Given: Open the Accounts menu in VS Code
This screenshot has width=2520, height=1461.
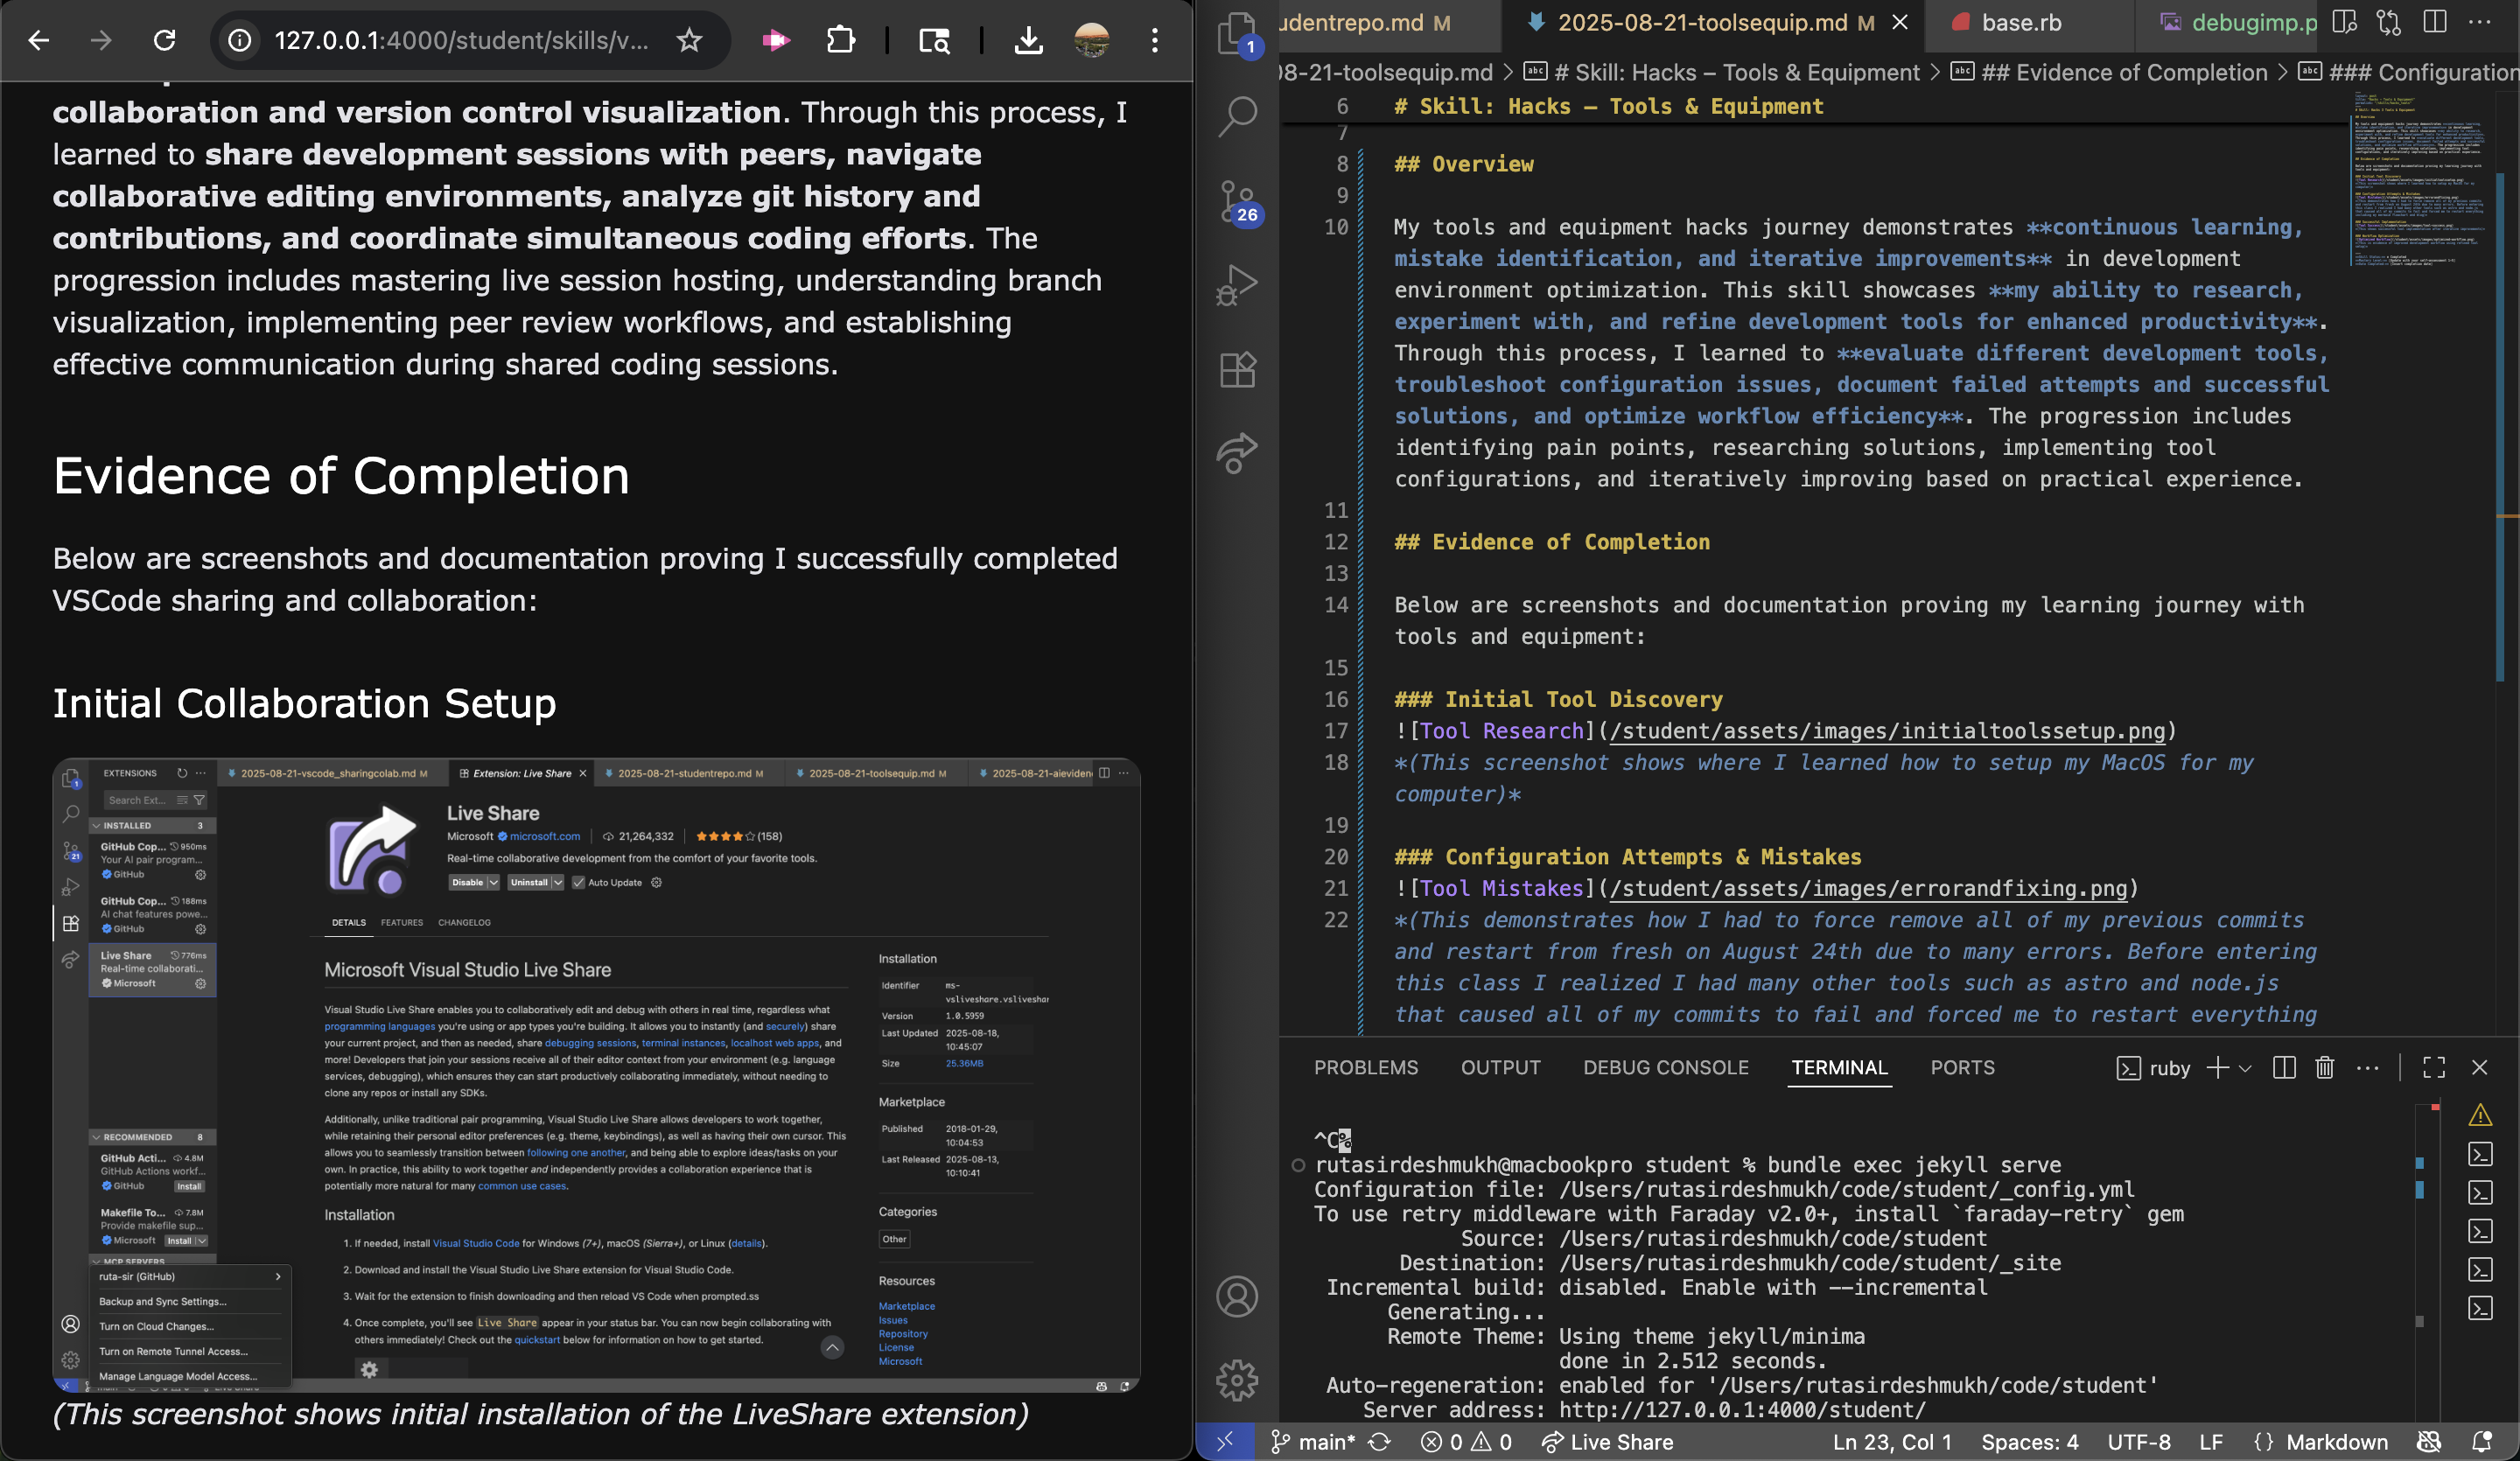Looking at the screenshot, I should pyautogui.click(x=1237, y=1297).
